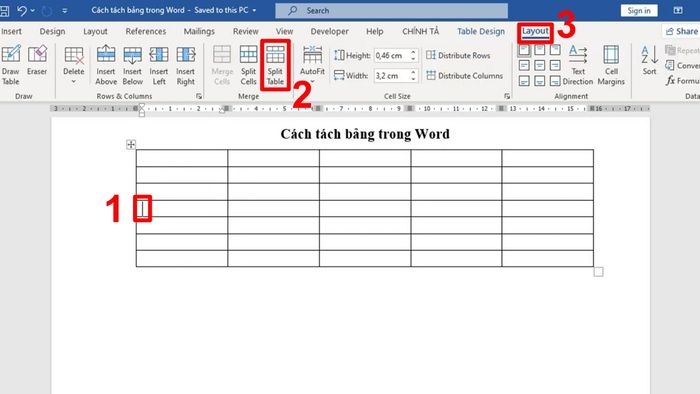
Task: Select Align Bottom Right alignment
Action: (x=555, y=81)
